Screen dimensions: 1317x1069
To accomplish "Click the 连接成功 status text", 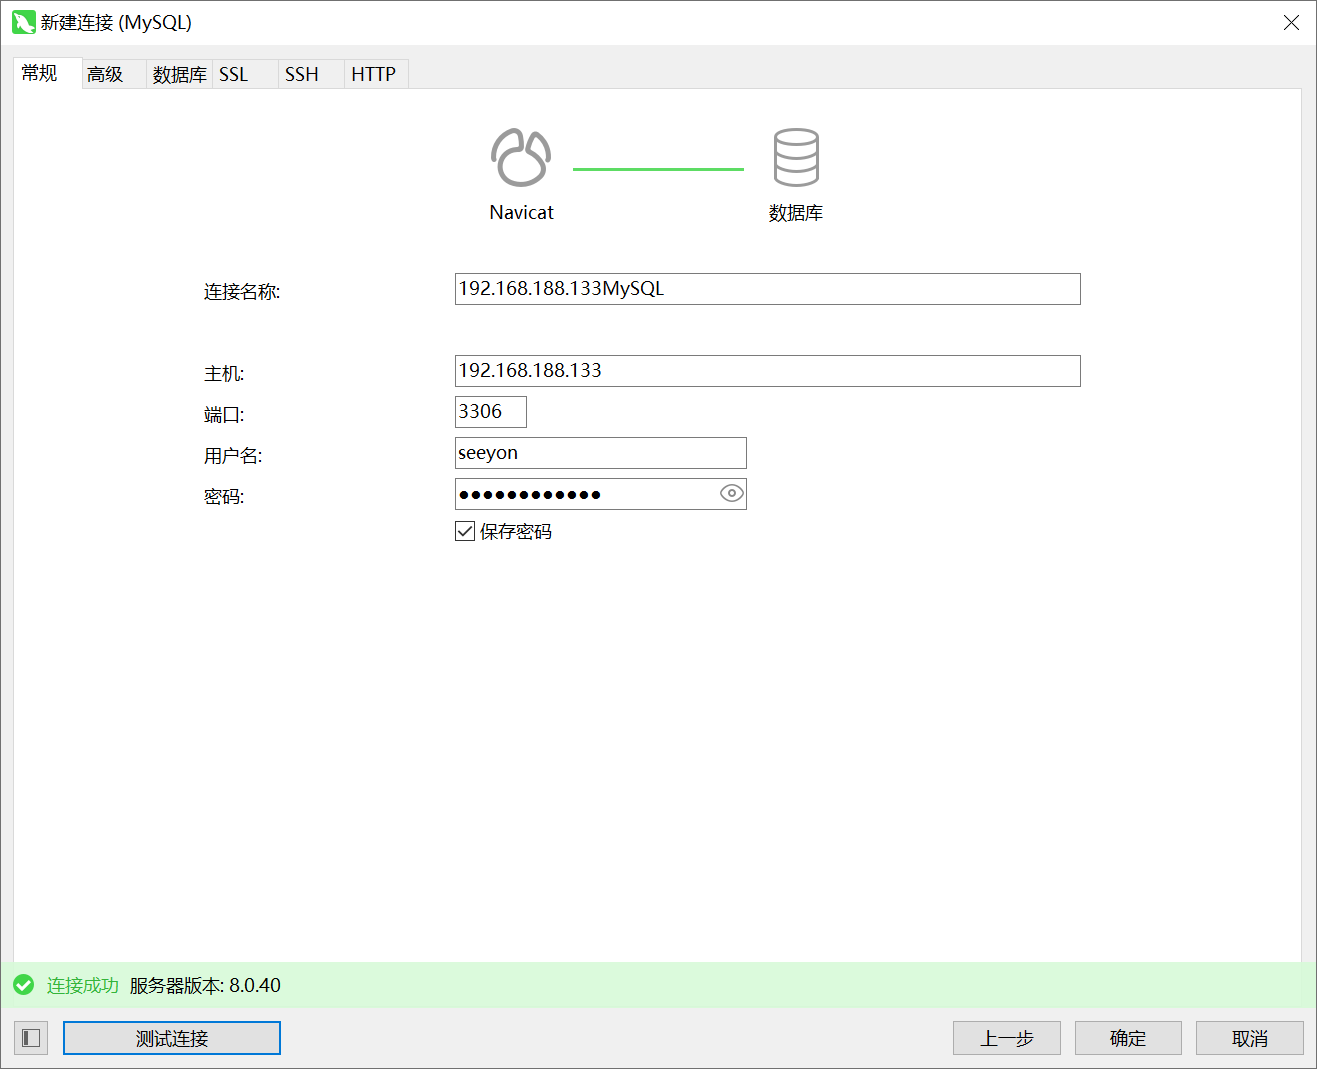I will pos(83,985).
